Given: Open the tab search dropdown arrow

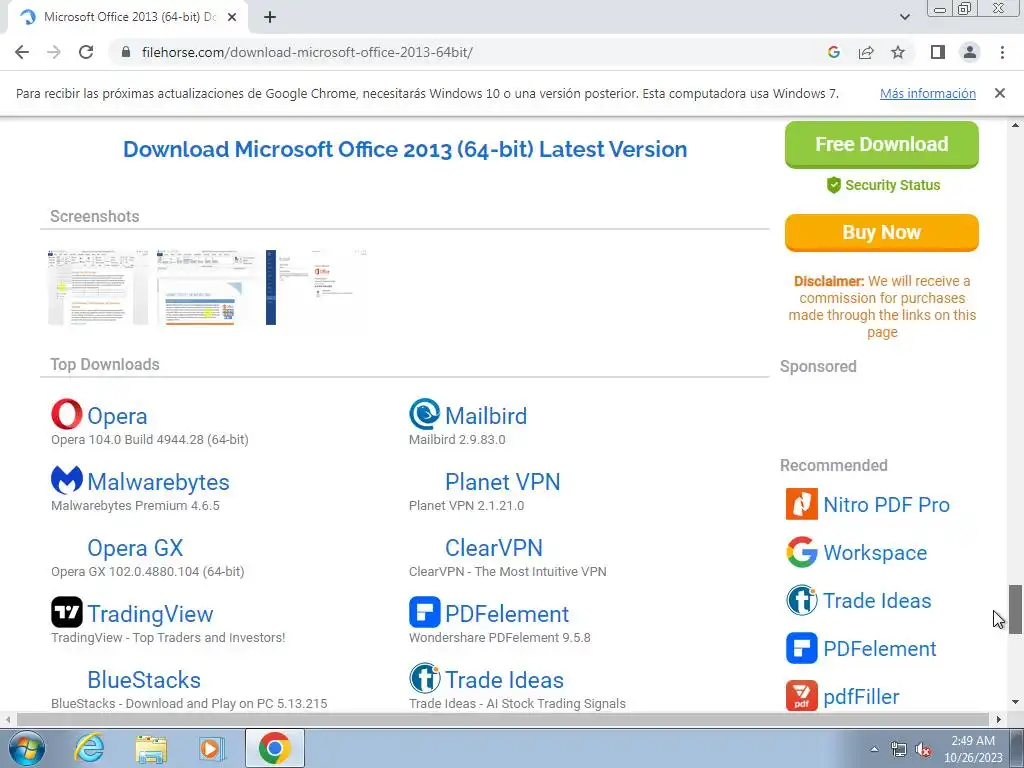Looking at the screenshot, I should pyautogui.click(x=904, y=17).
